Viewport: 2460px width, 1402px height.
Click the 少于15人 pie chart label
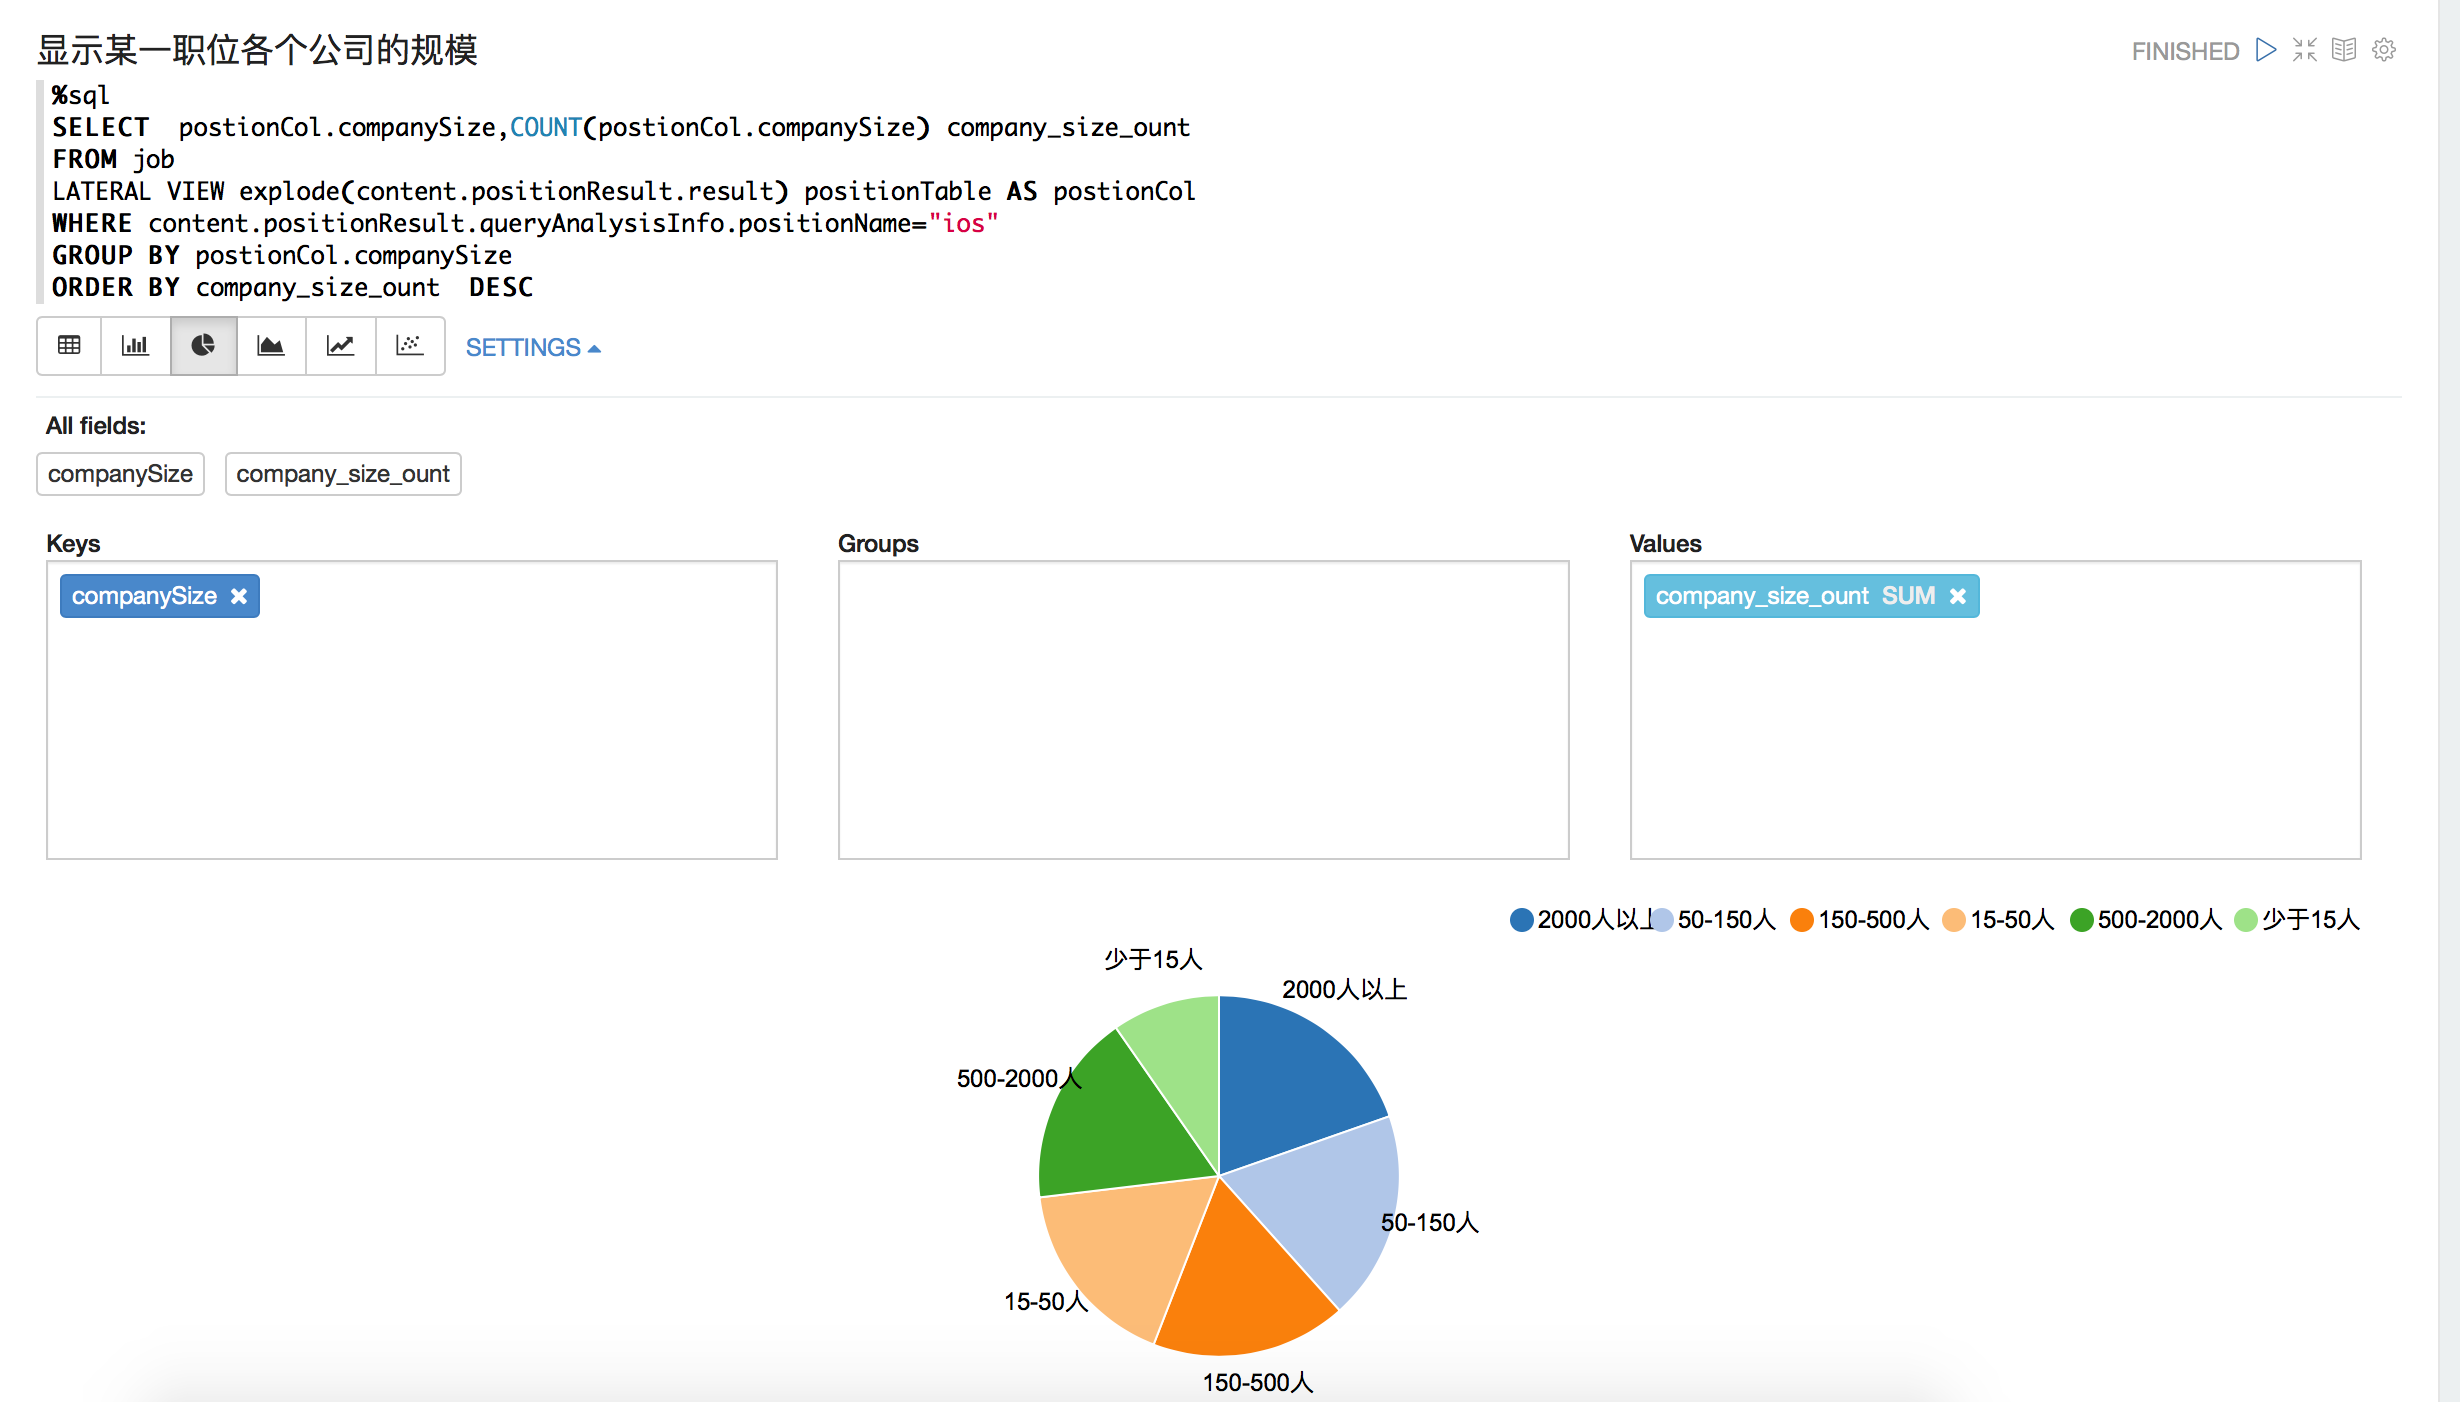[1153, 959]
